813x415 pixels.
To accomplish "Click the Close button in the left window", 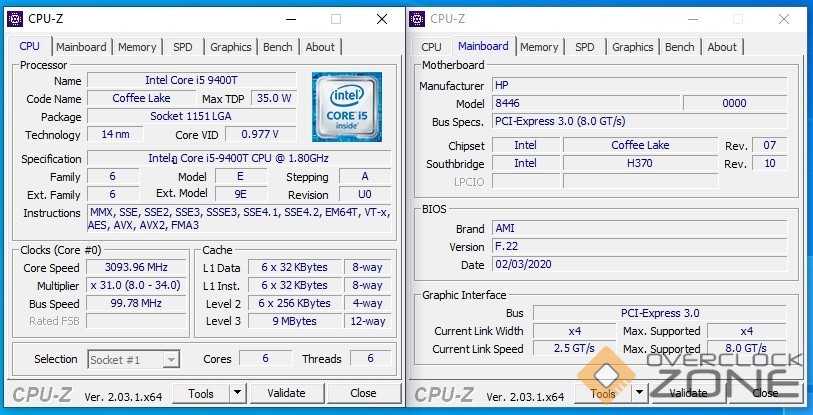I will click(x=363, y=393).
